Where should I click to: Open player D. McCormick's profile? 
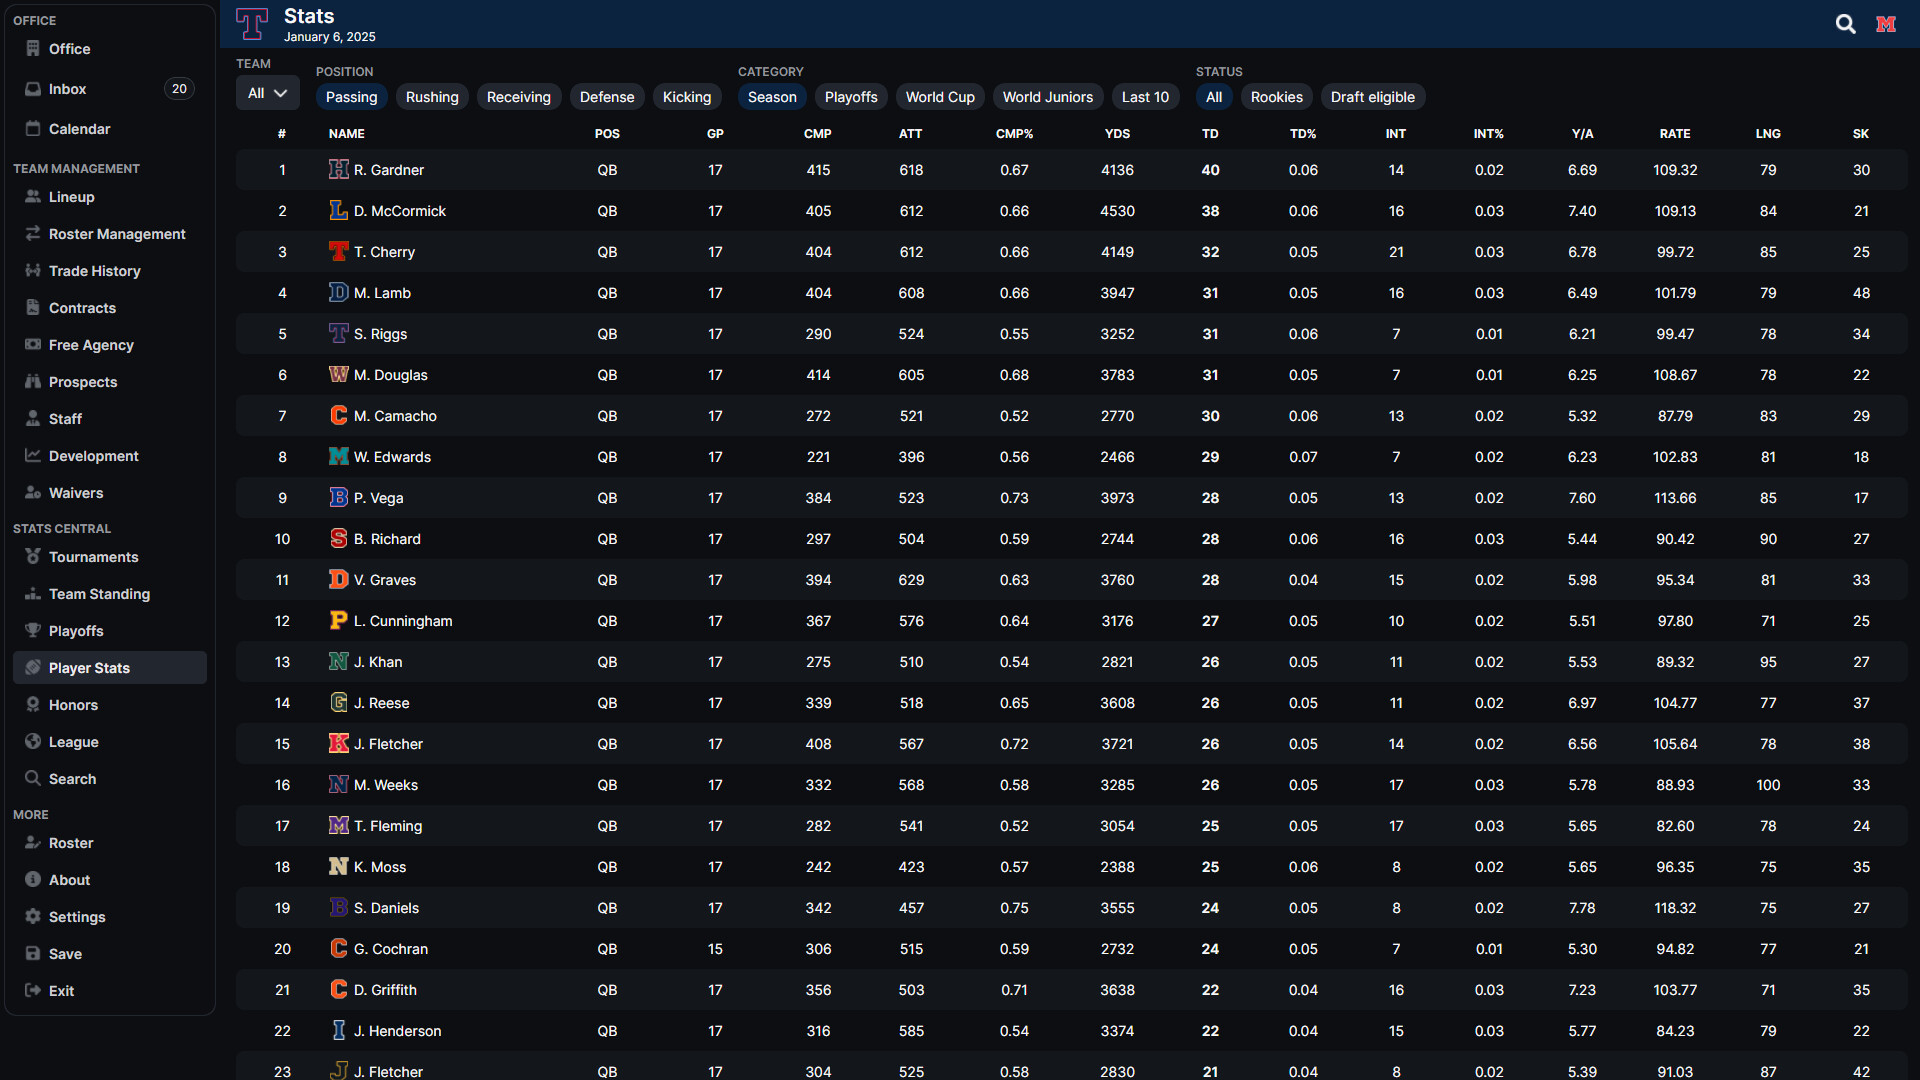click(x=400, y=211)
